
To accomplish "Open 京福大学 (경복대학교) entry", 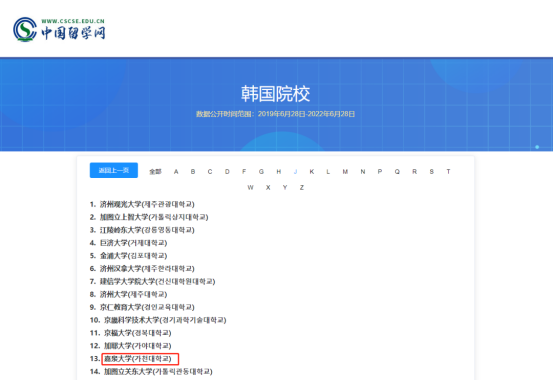I will coord(138,333).
